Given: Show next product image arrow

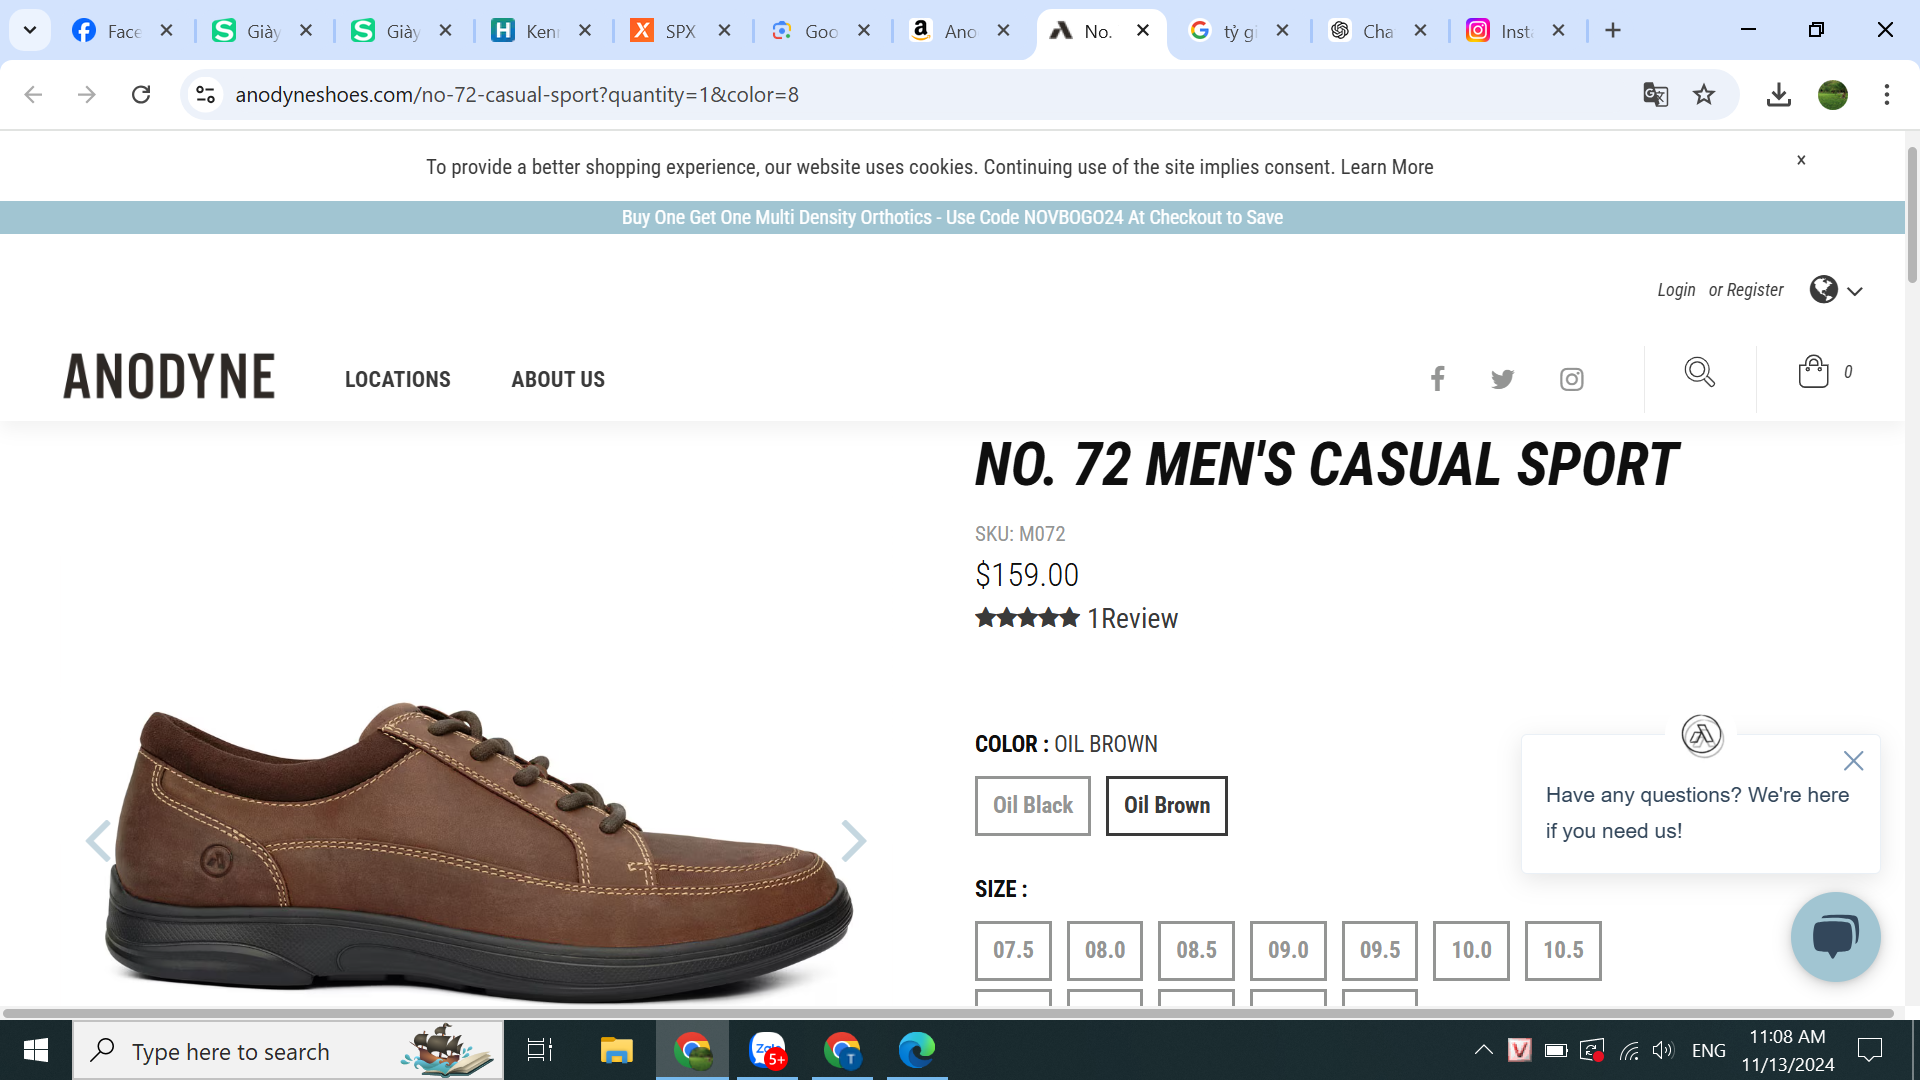Looking at the screenshot, I should (852, 841).
